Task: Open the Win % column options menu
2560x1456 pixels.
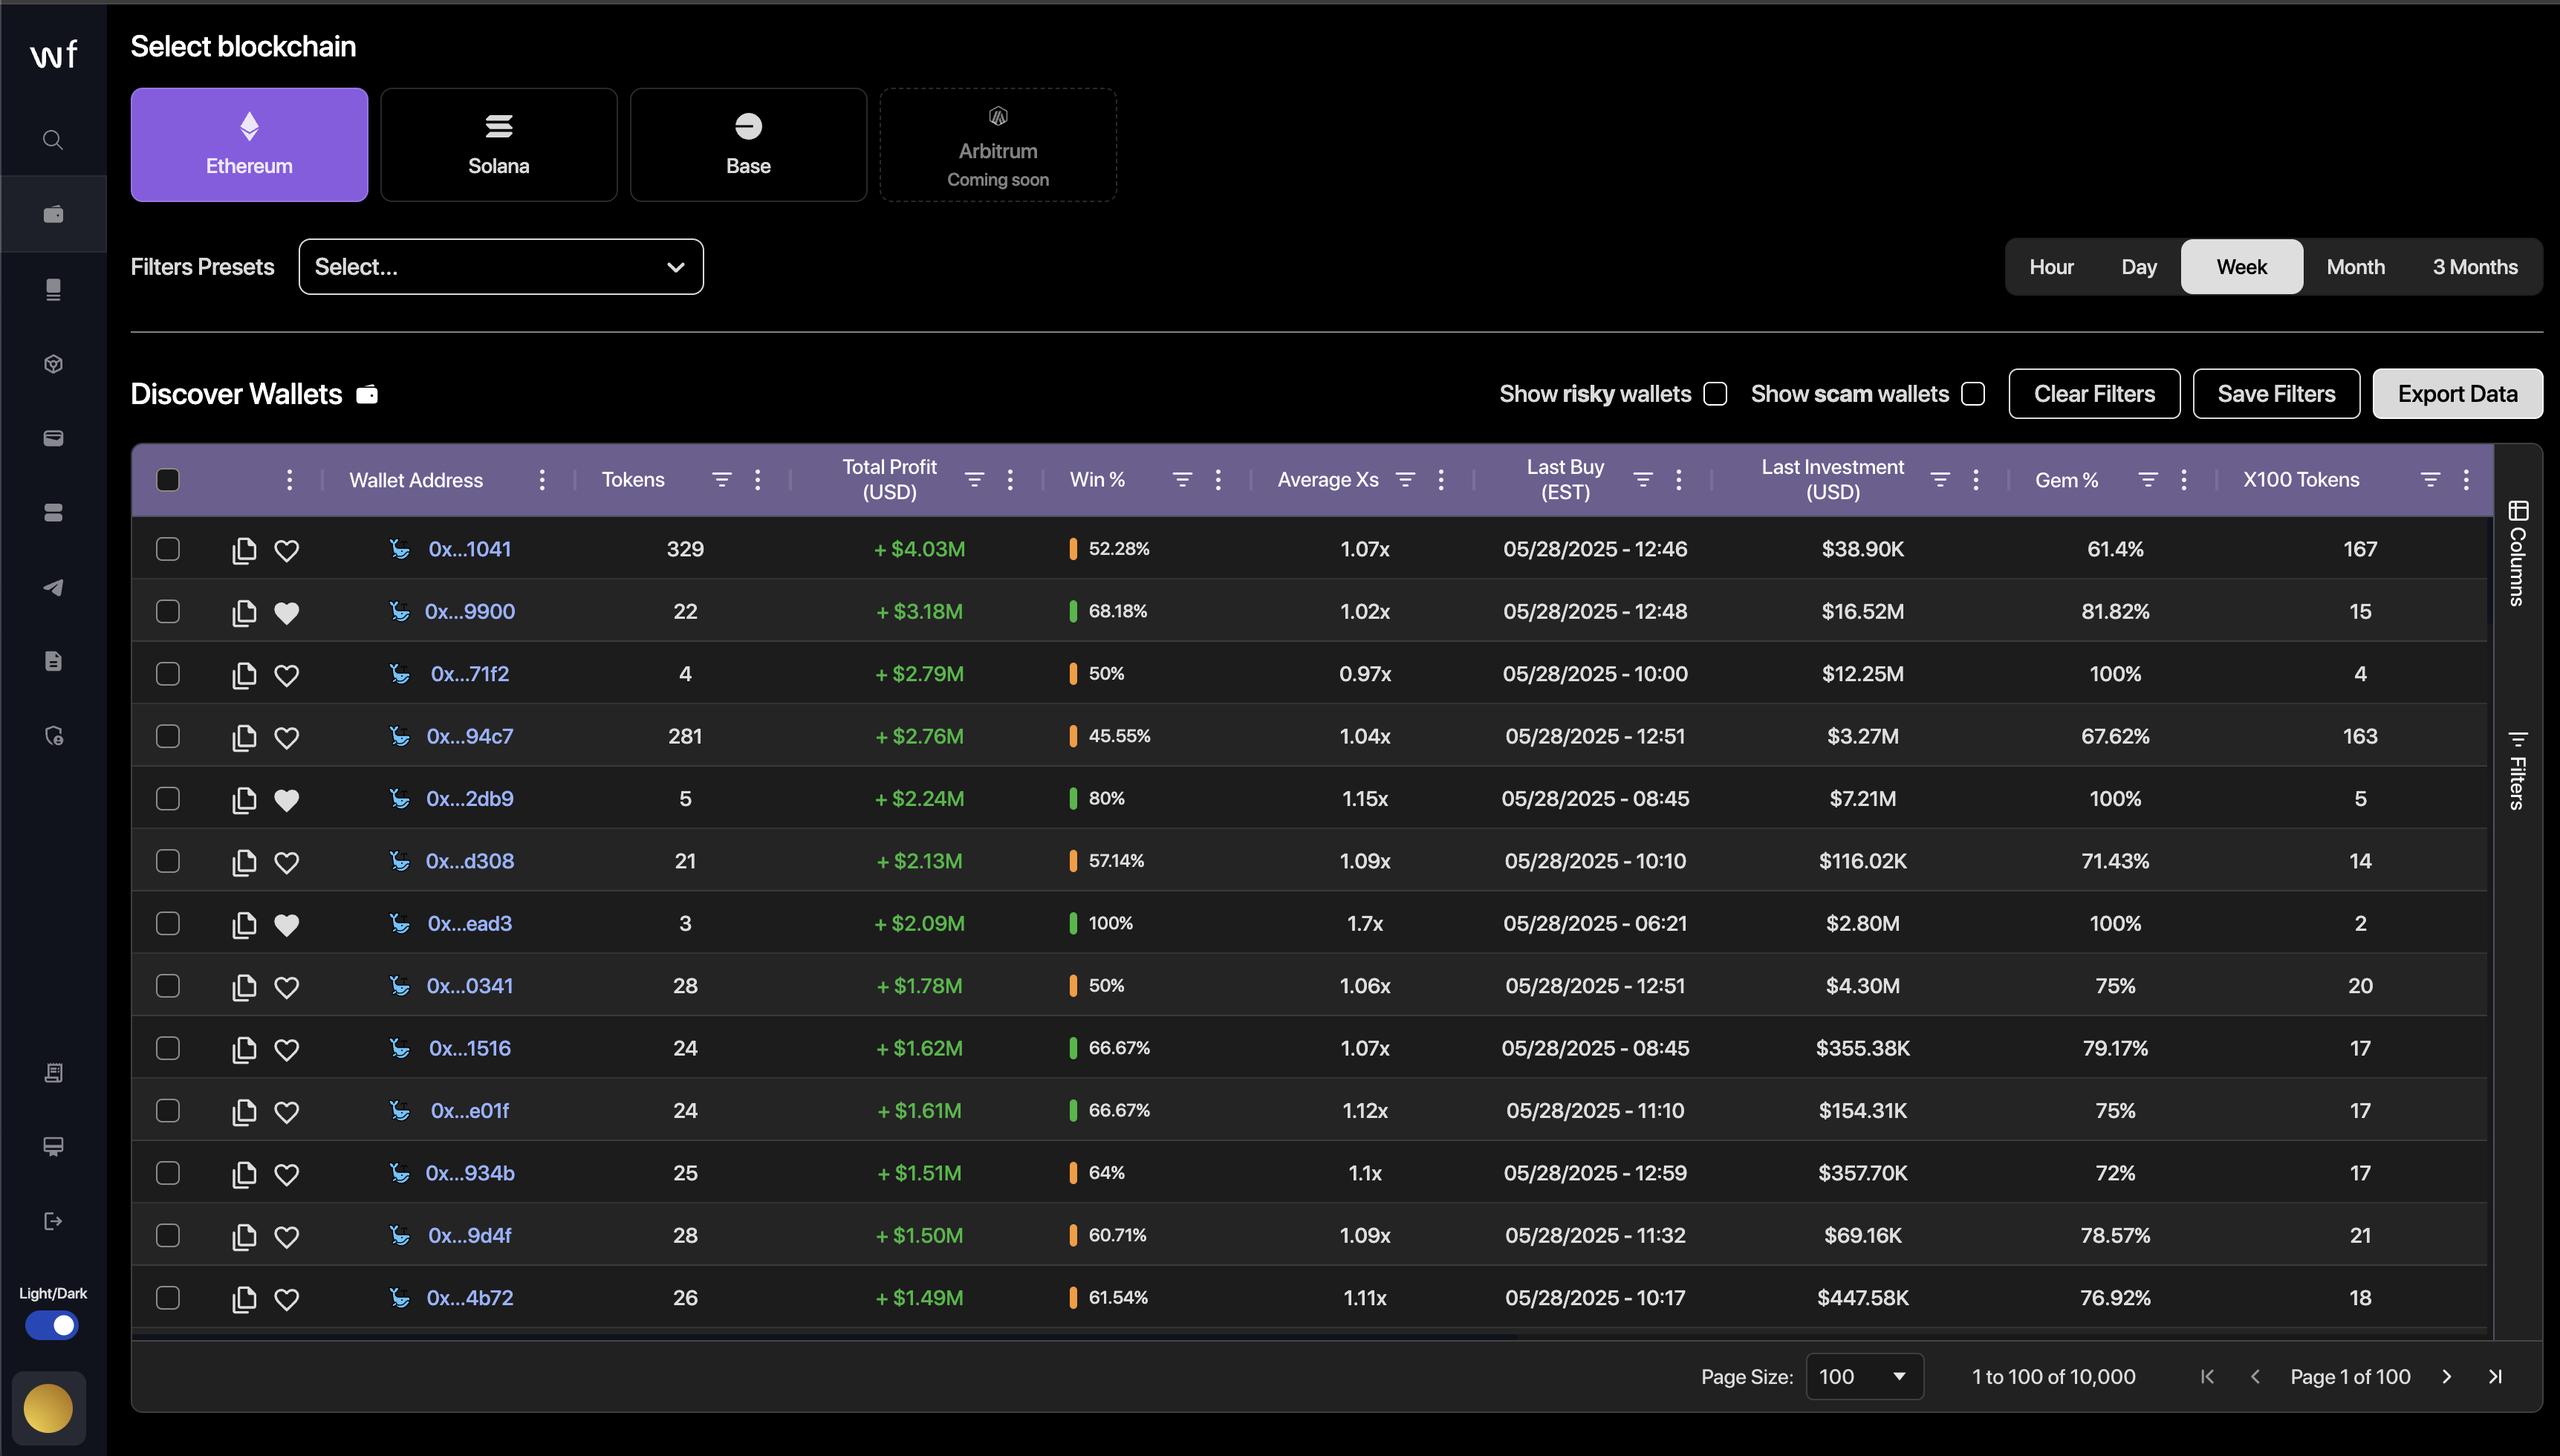Action: pyautogui.click(x=1218, y=480)
